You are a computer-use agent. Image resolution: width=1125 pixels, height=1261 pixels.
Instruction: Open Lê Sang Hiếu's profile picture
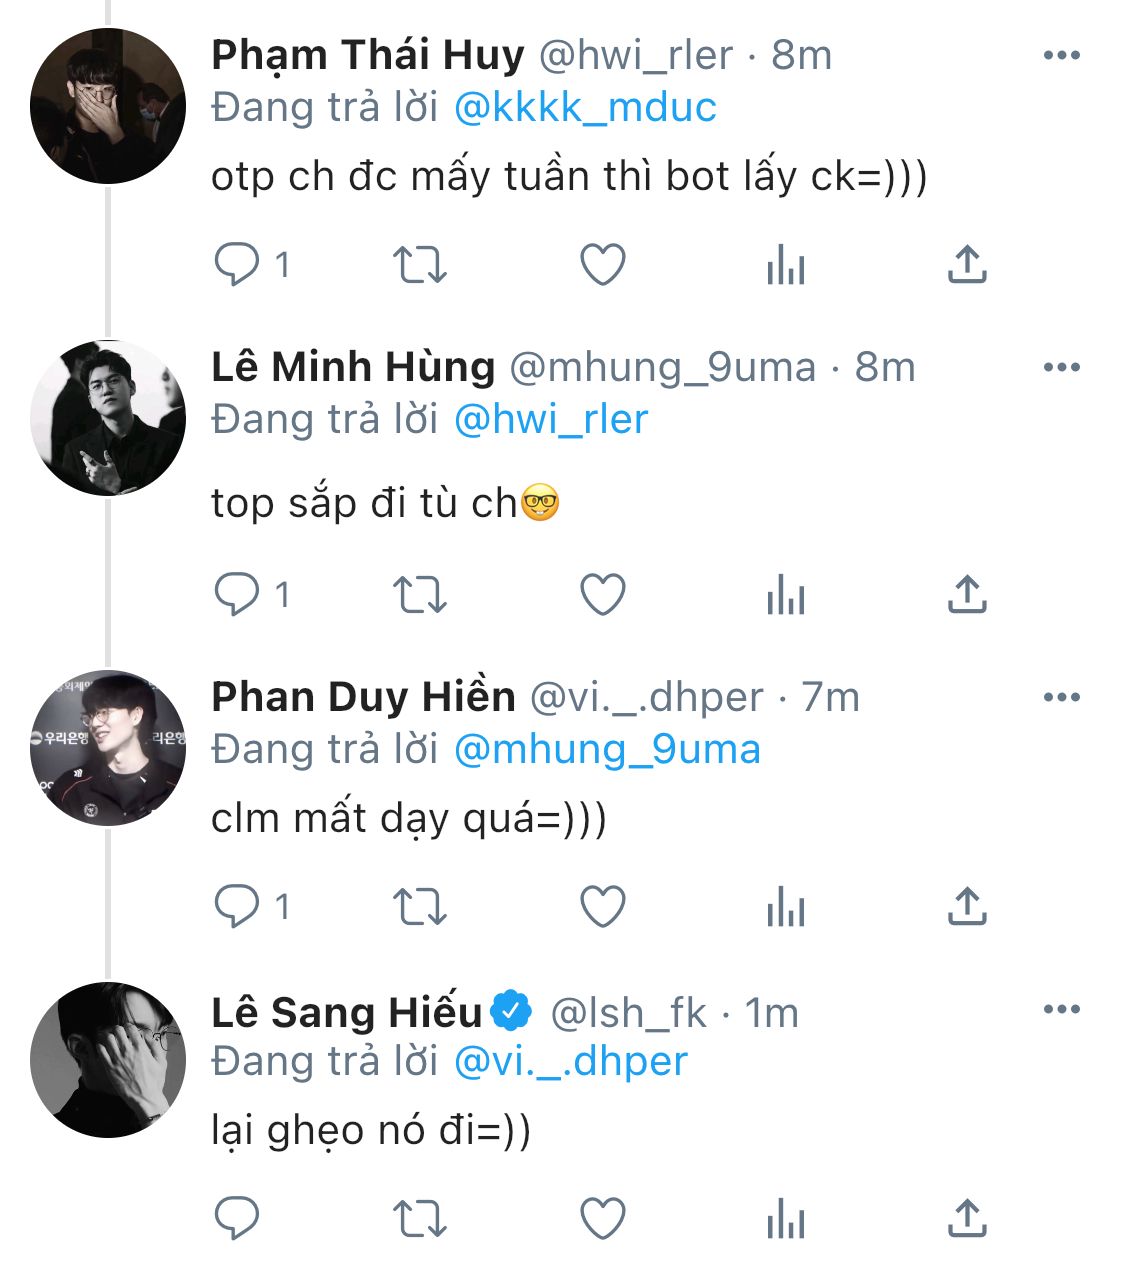point(108,1060)
